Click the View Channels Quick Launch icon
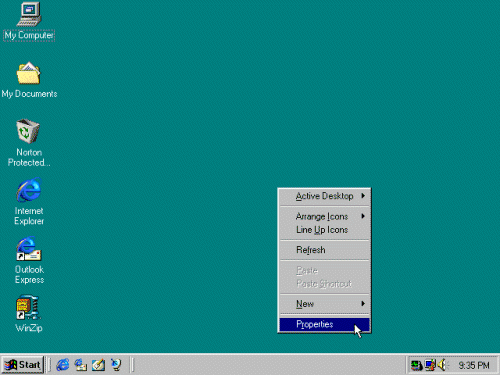Viewport: 500px width, 375px height. 116,365
